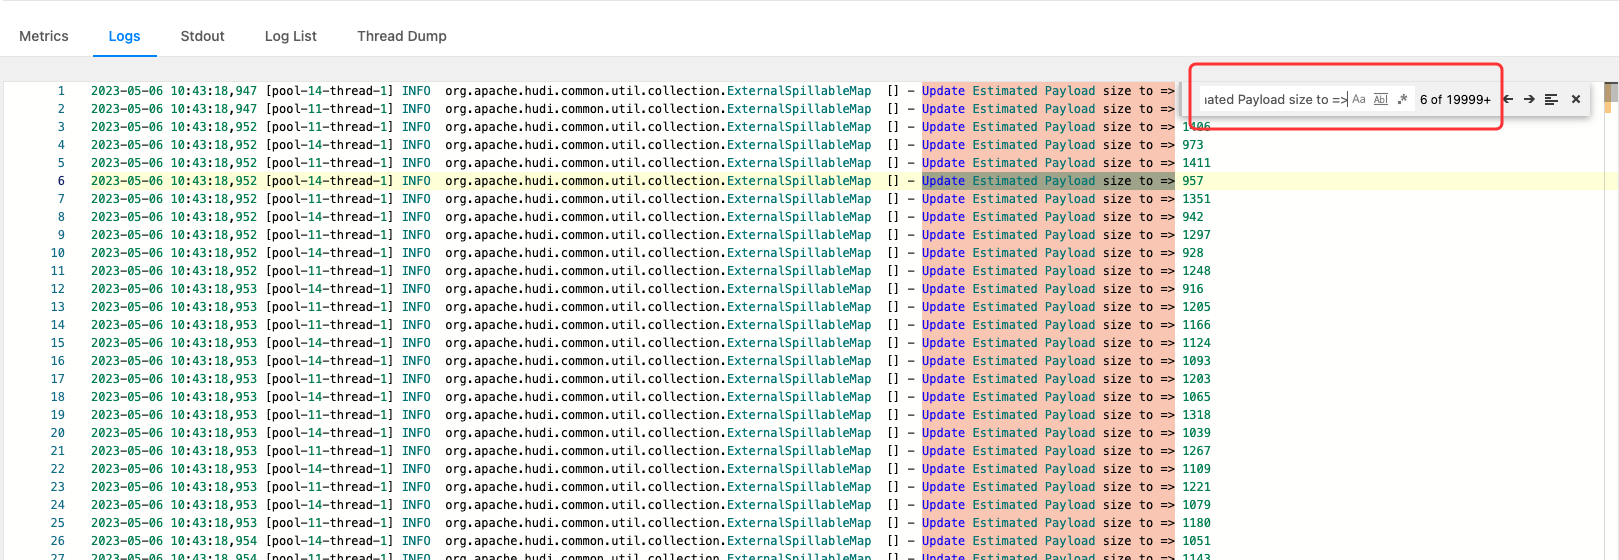Click payload value 1065 on line 18
1619x560 pixels.
tap(1196, 397)
